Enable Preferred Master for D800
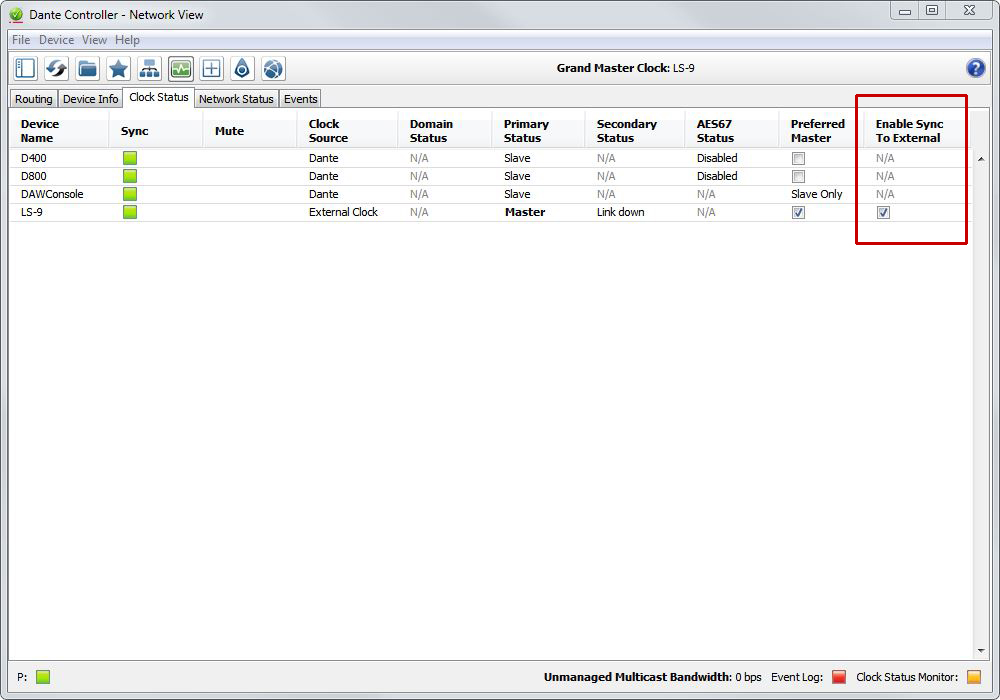Viewport: 1000px width, 700px height. point(798,176)
